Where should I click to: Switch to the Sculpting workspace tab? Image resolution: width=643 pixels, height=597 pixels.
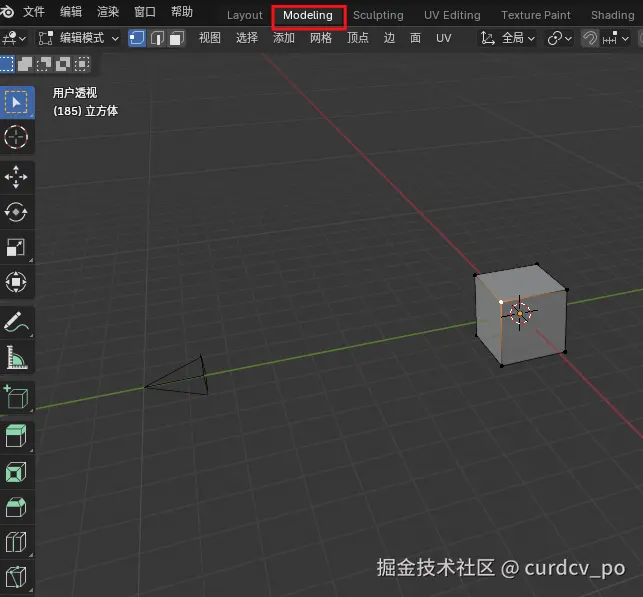378,15
